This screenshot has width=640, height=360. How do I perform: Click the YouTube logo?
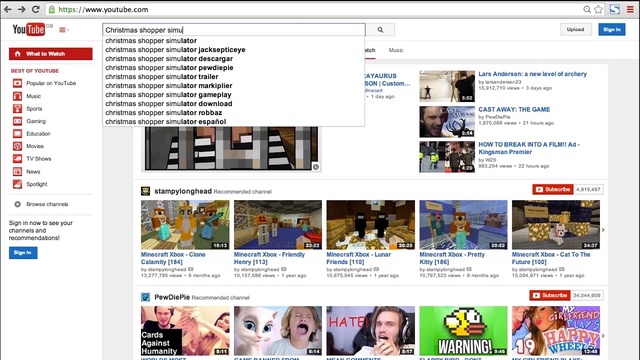click(29, 29)
